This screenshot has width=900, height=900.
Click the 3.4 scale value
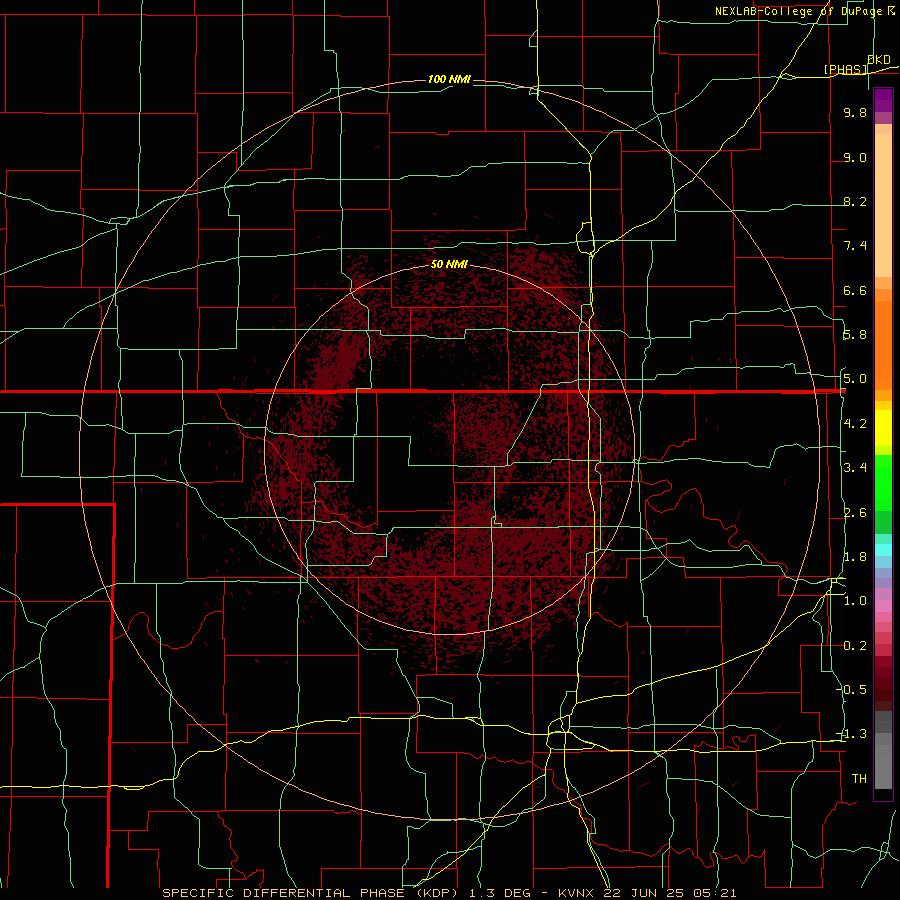pyautogui.click(x=855, y=468)
